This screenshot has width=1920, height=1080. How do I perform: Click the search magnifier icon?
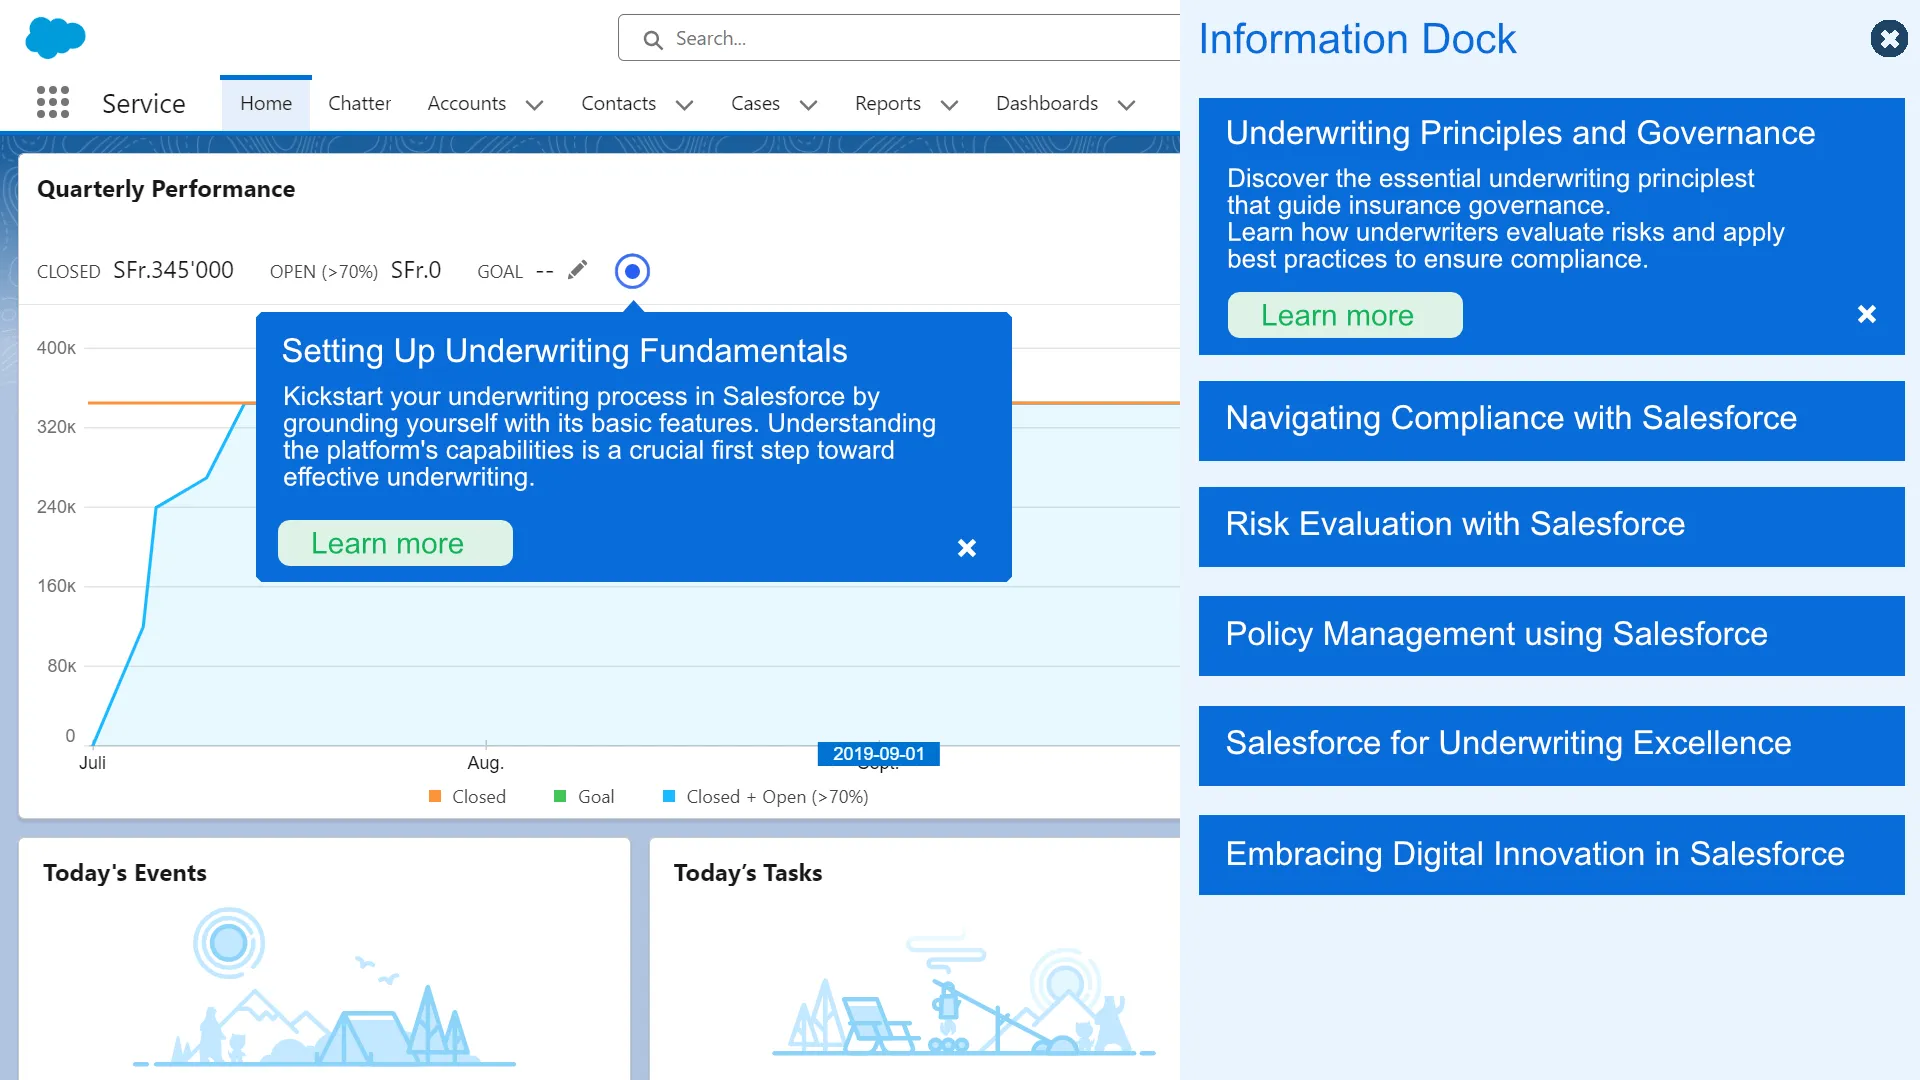(653, 39)
